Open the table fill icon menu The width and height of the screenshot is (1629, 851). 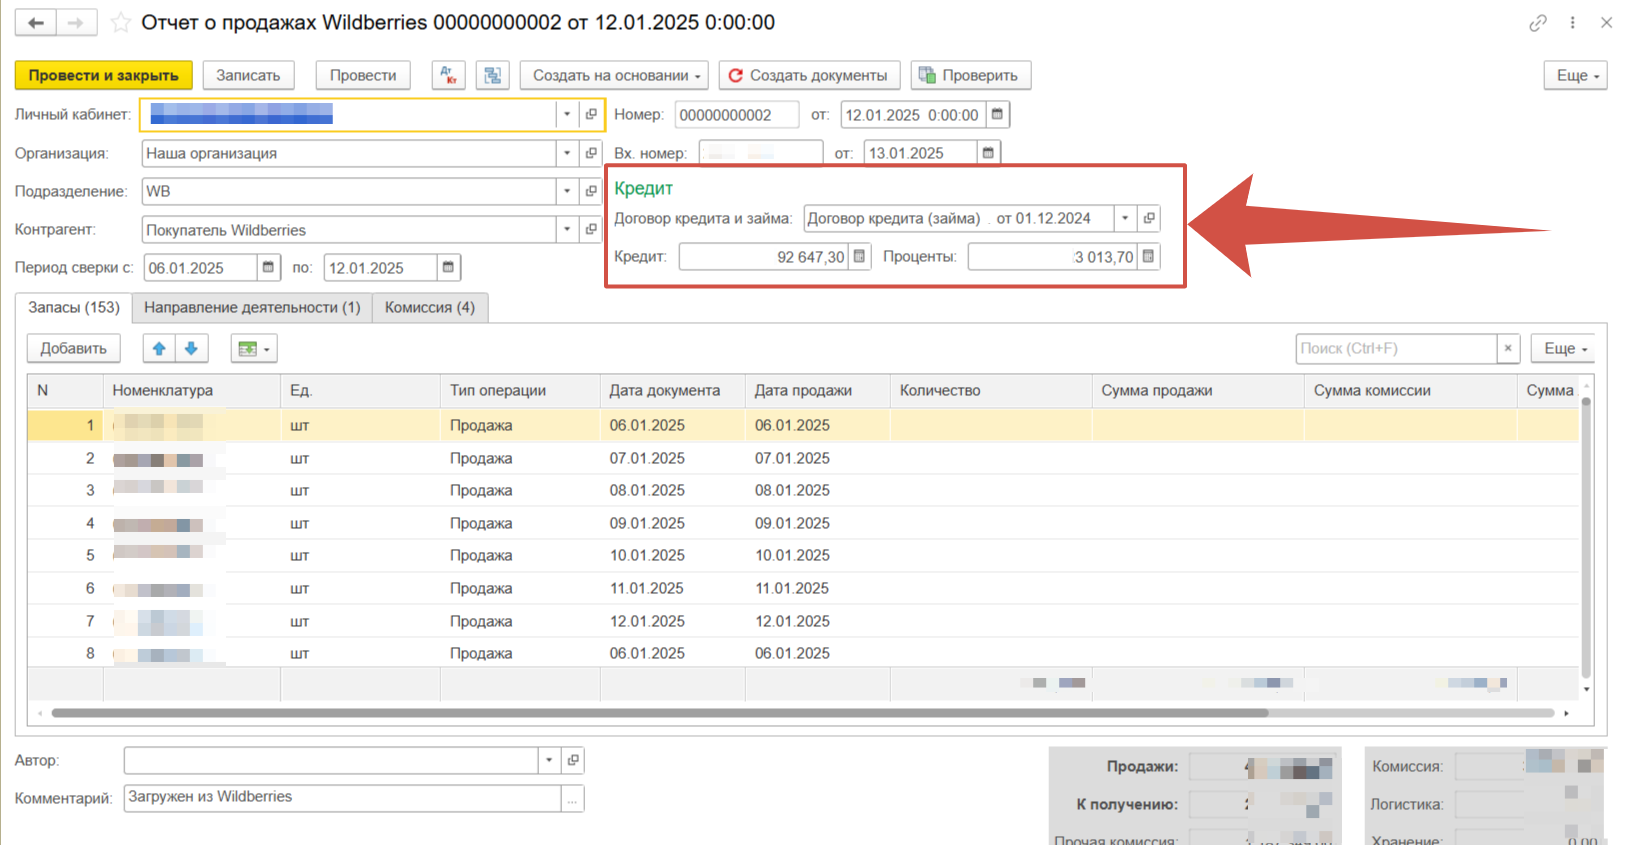point(254,348)
